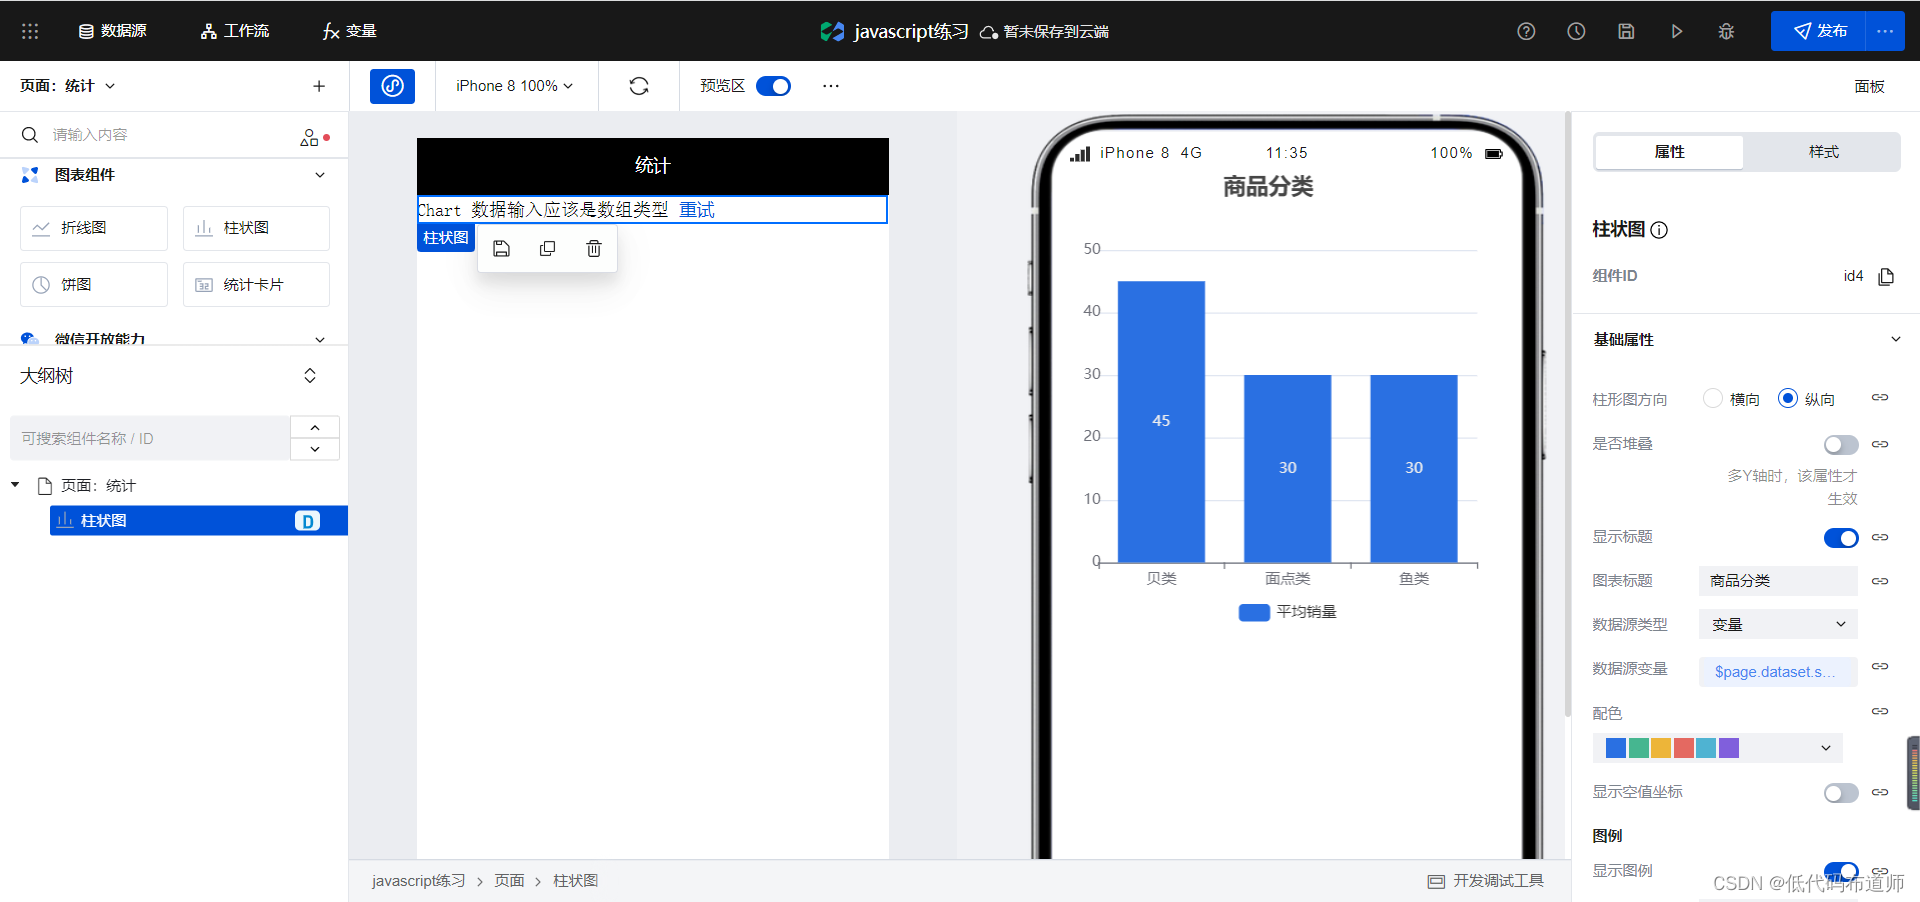
Task: Click the 柱状图 component tag on canvas
Action: pyautogui.click(x=446, y=238)
